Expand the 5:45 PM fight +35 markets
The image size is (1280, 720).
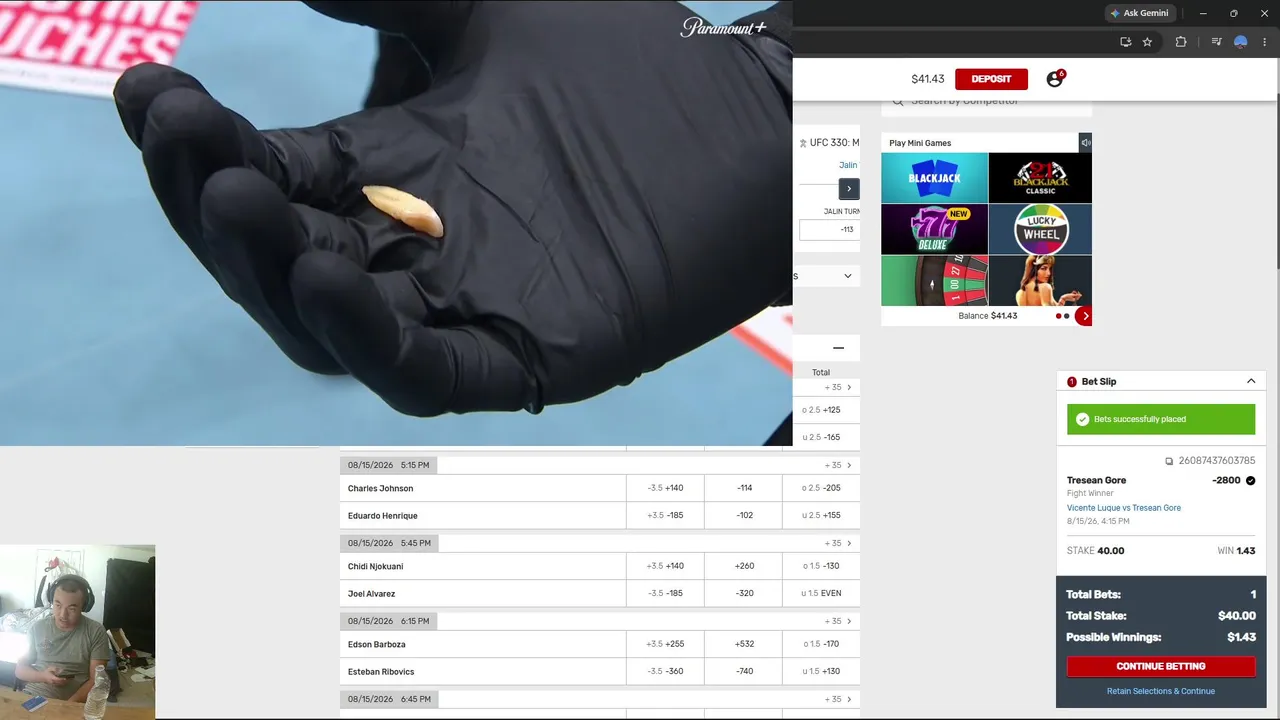pos(838,543)
